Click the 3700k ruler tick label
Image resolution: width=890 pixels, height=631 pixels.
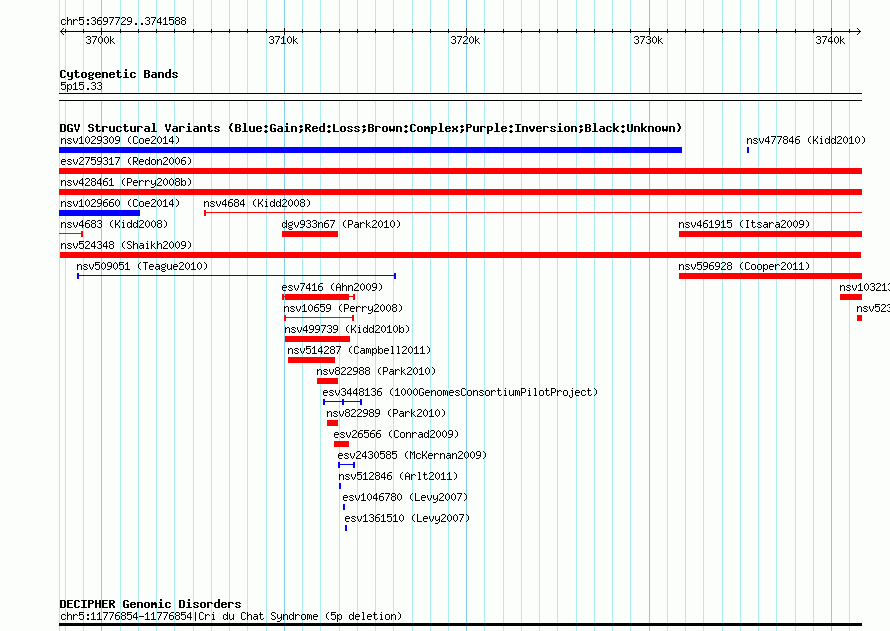(100, 40)
